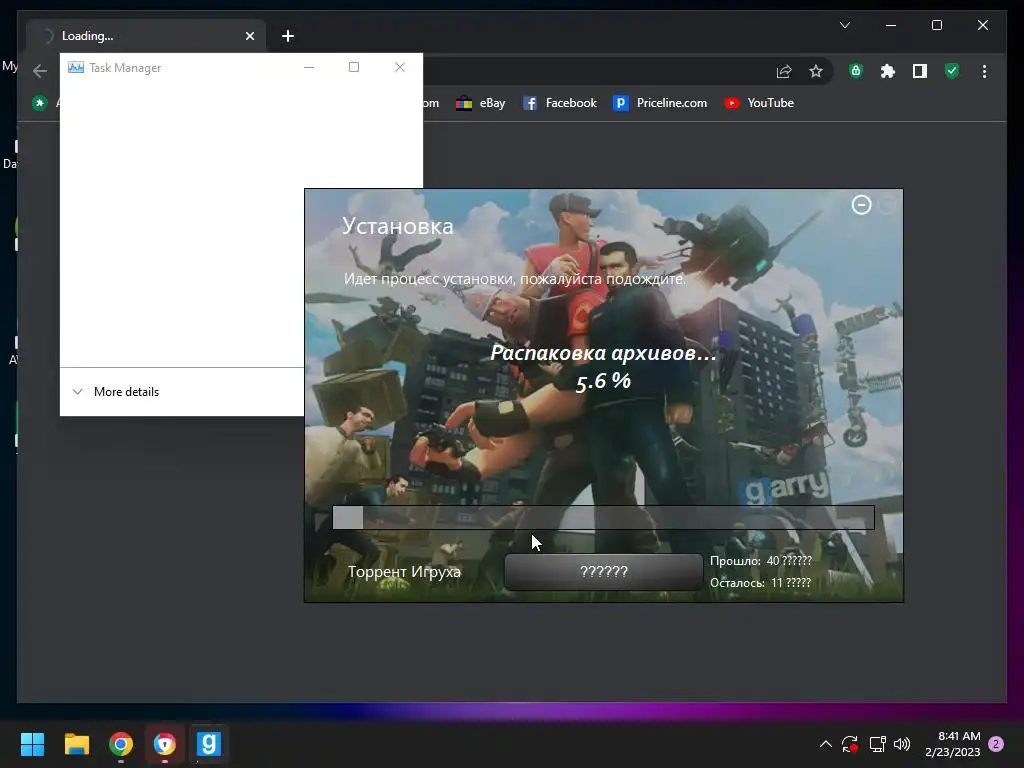Click the 5.6 % progress text

coord(603,381)
